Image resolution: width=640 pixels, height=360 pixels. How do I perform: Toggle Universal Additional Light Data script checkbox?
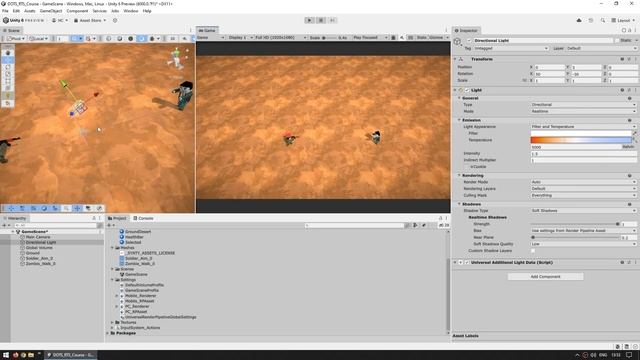(x=467, y=262)
